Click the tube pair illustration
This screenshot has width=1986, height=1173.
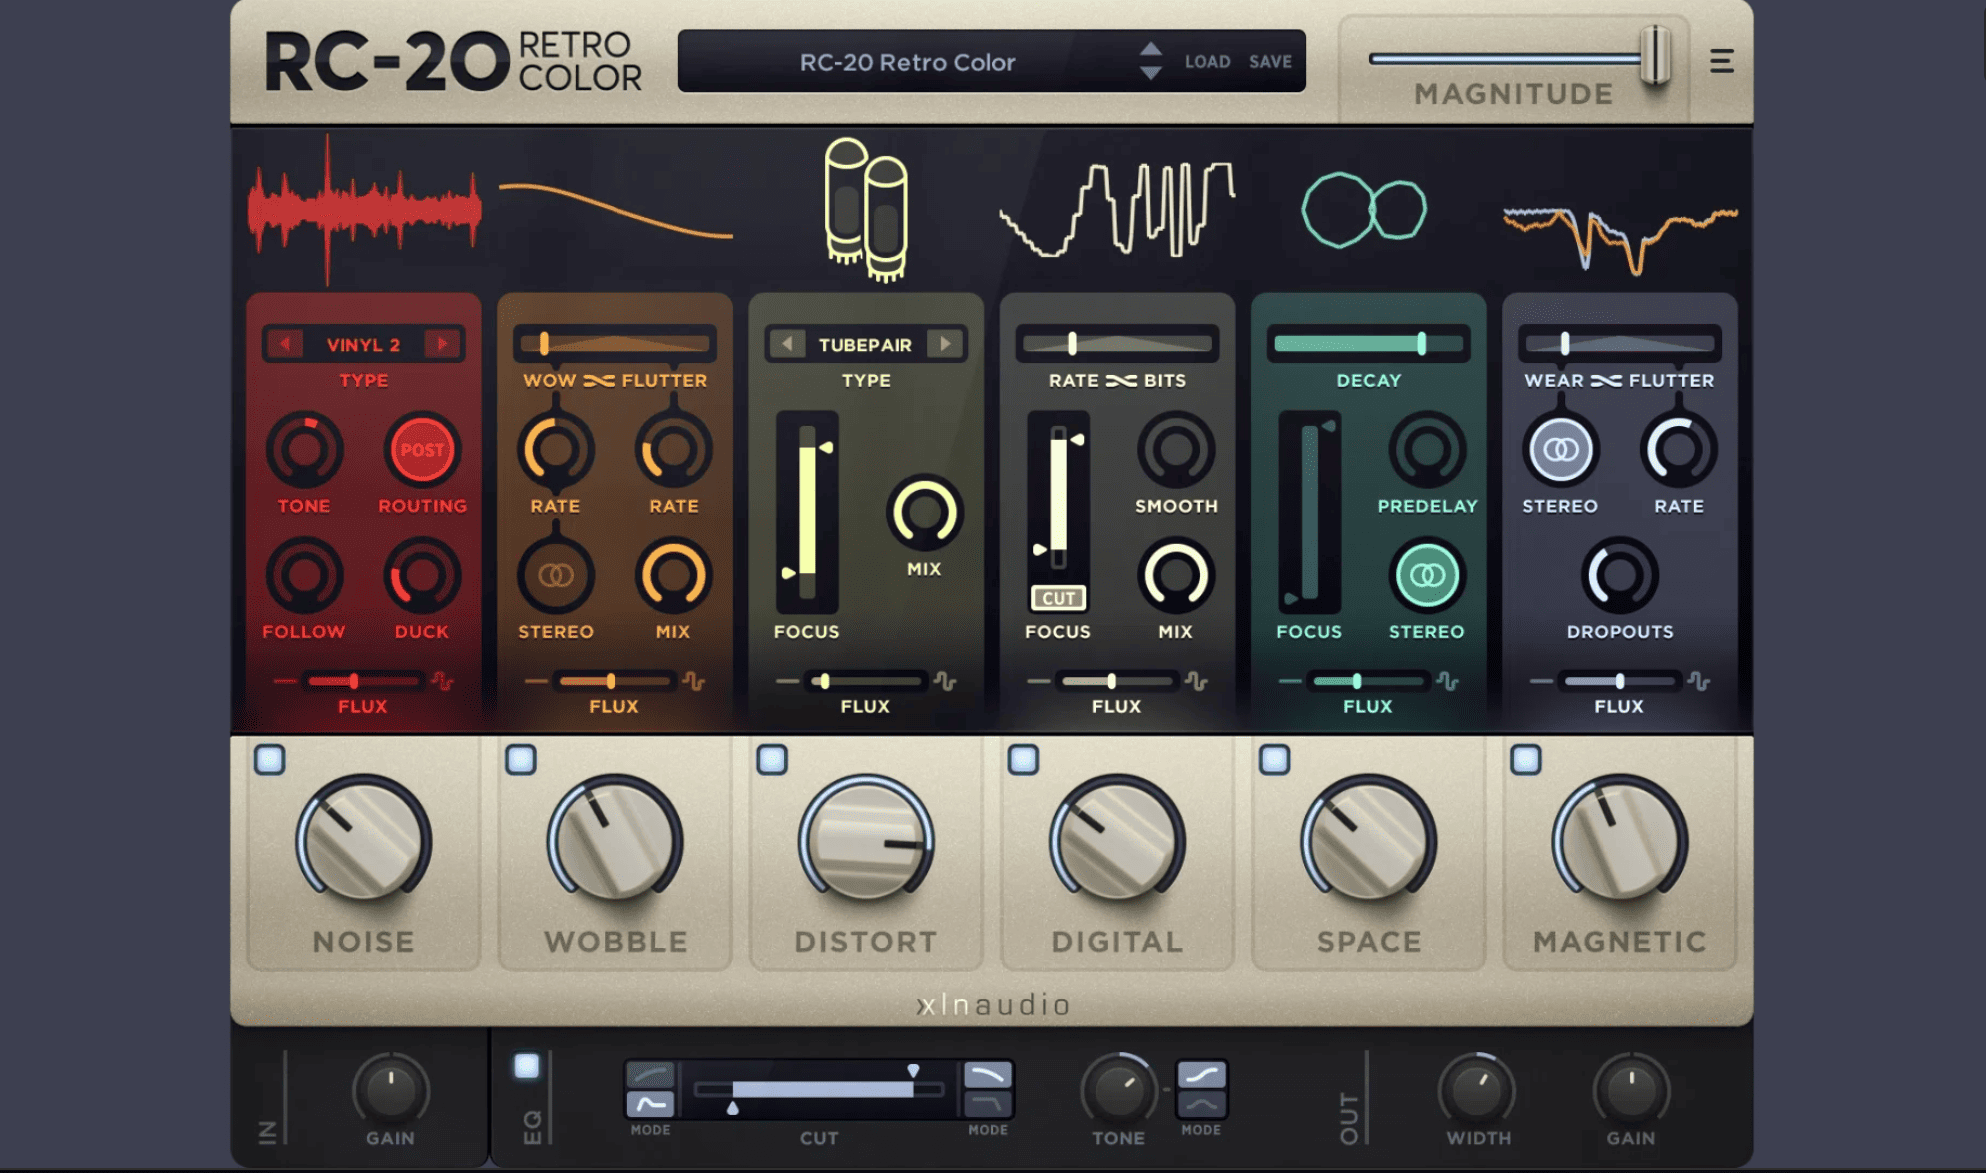pyautogui.click(x=866, y=209)
